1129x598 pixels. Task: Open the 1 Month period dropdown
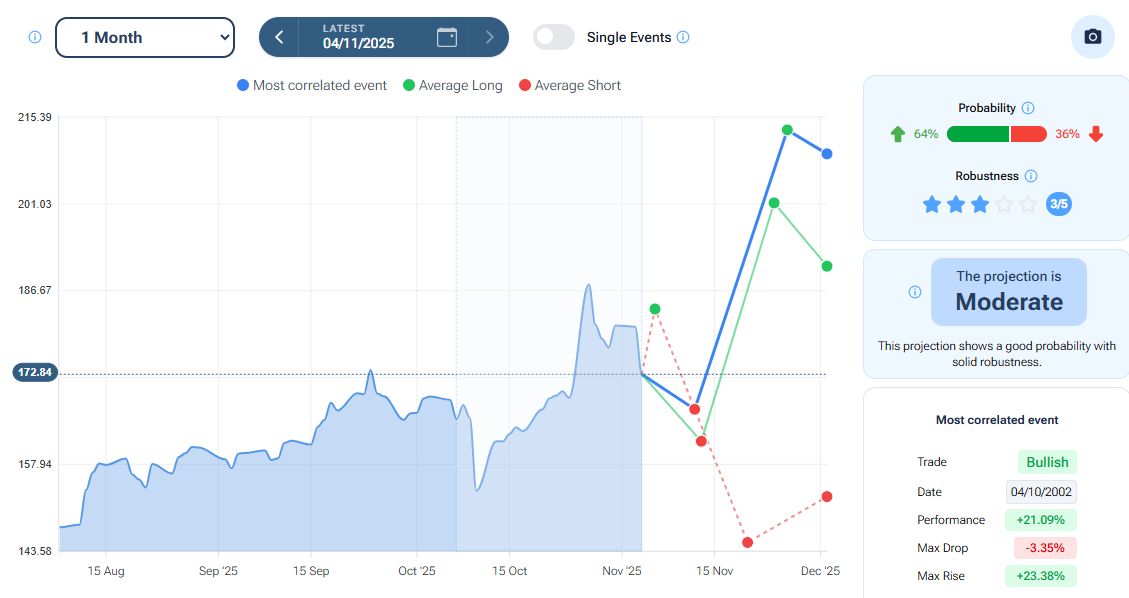tap(144, 37)
